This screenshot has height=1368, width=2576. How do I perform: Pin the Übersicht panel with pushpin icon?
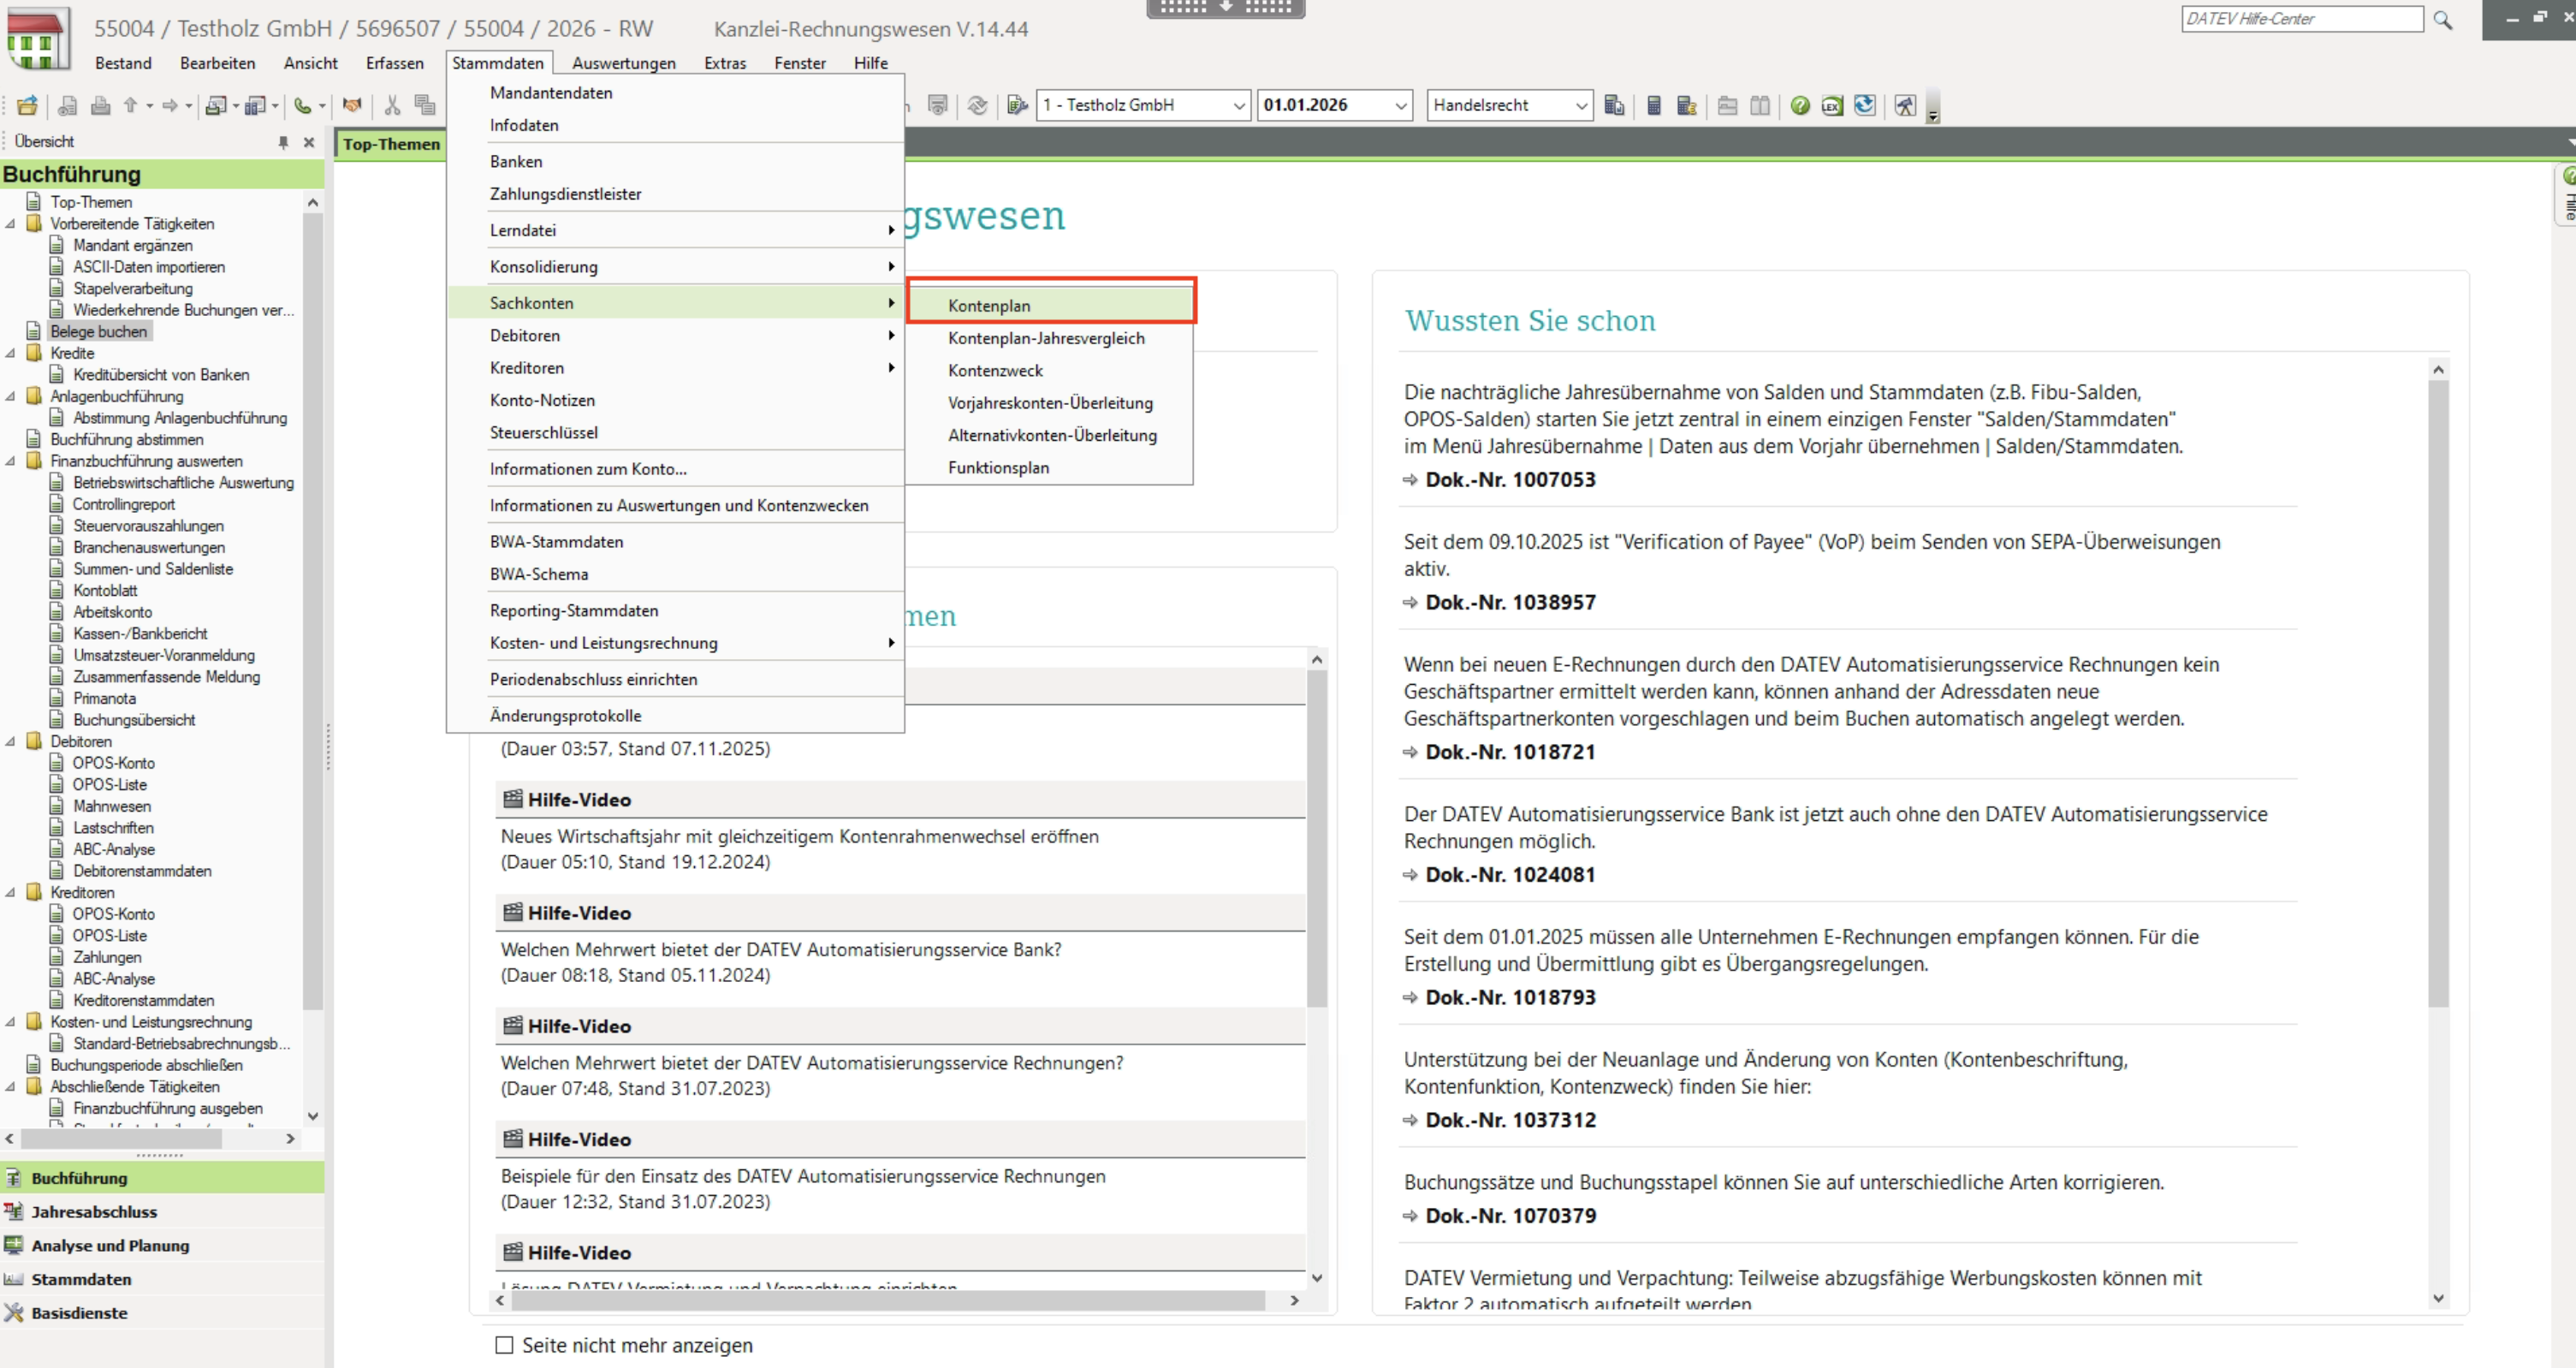click(x=283, y=142)
